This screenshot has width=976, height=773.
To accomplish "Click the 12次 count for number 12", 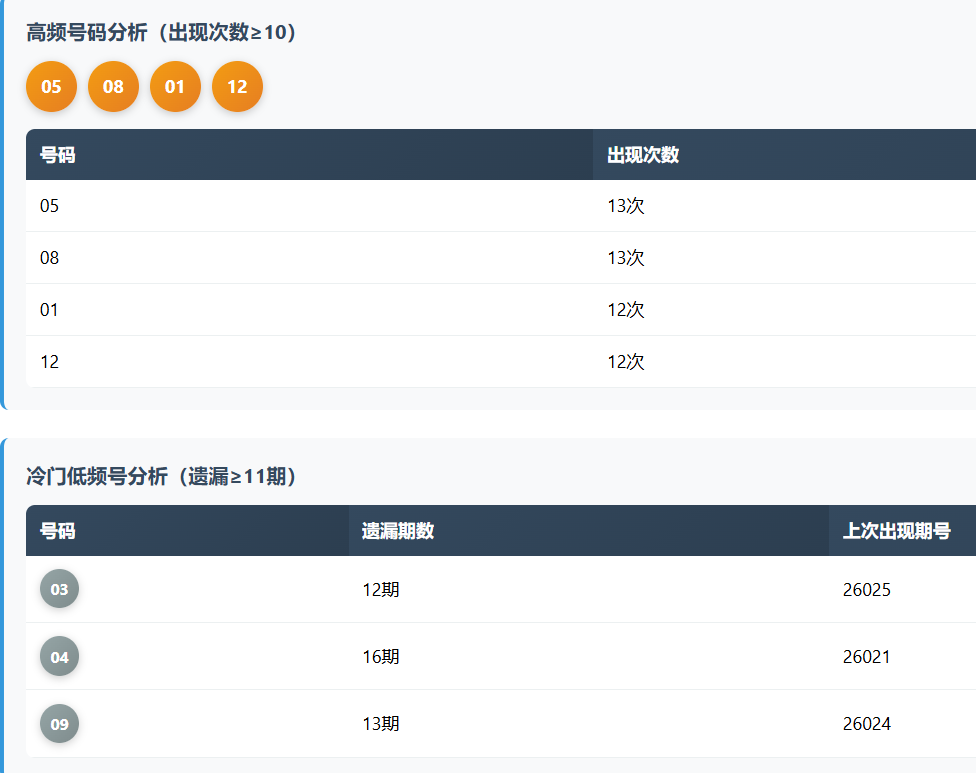I will pyautogui.click(x=626, y=362).
